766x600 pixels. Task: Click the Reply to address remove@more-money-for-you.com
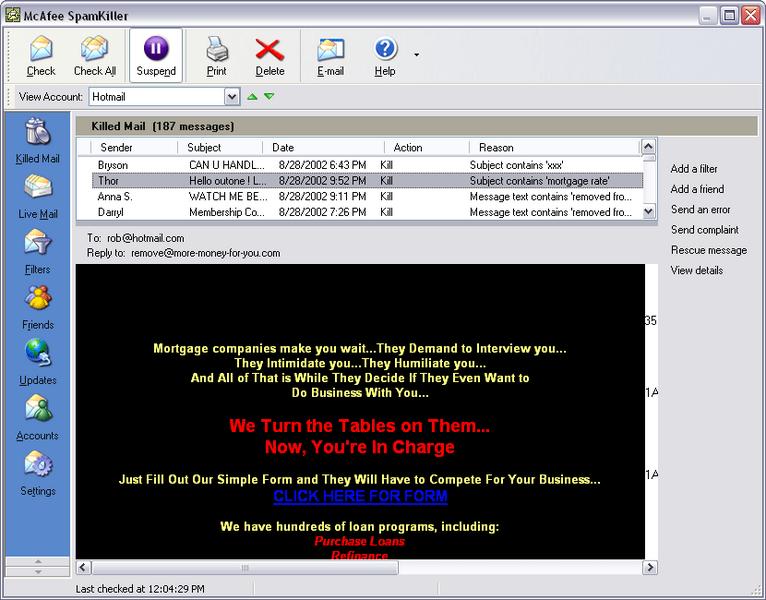tap(206, 253)
